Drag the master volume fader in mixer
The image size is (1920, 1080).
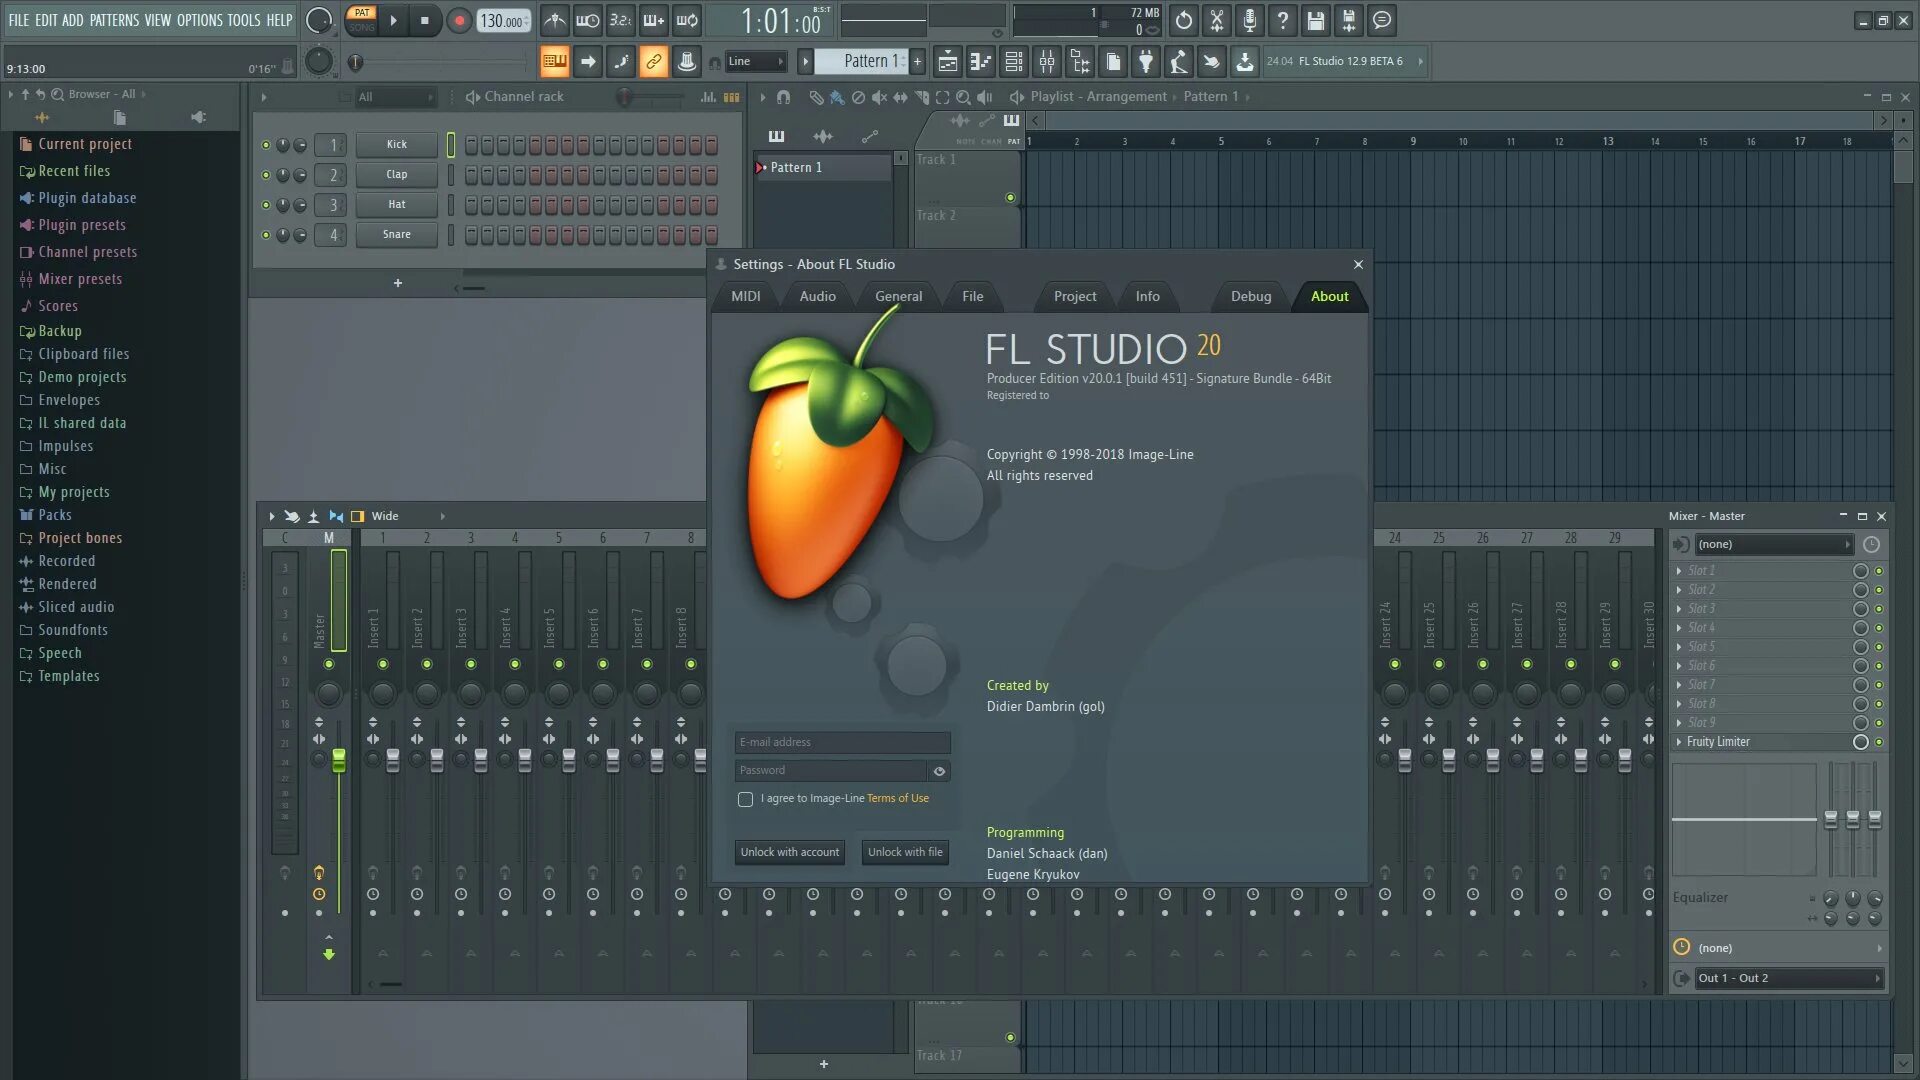[x=339, y=758]
